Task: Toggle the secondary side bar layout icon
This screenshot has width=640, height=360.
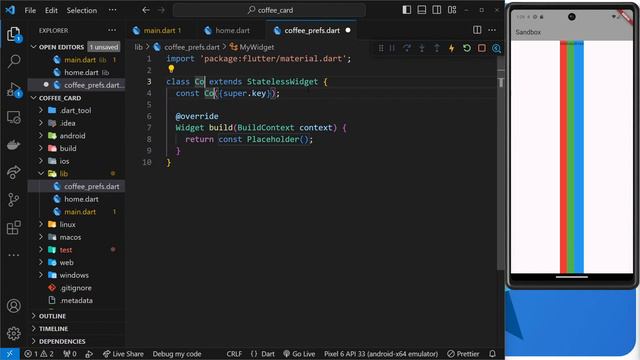Action: click(x=437, y=10)
